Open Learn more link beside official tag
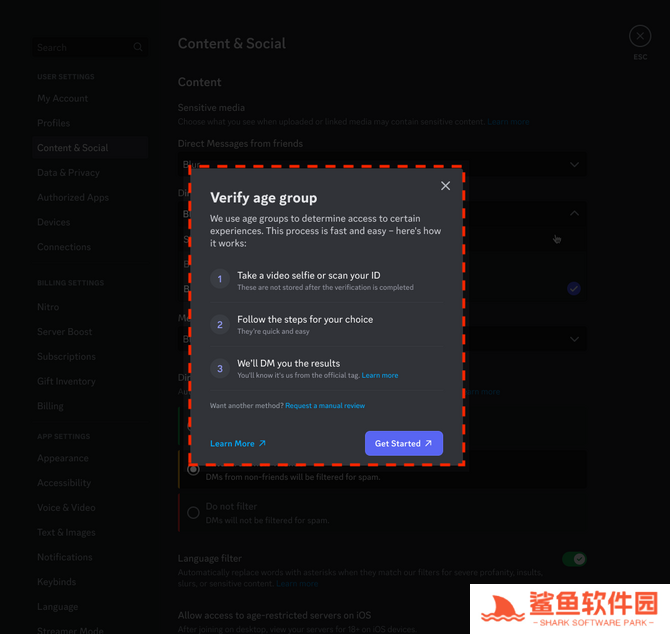 [380, 375]
